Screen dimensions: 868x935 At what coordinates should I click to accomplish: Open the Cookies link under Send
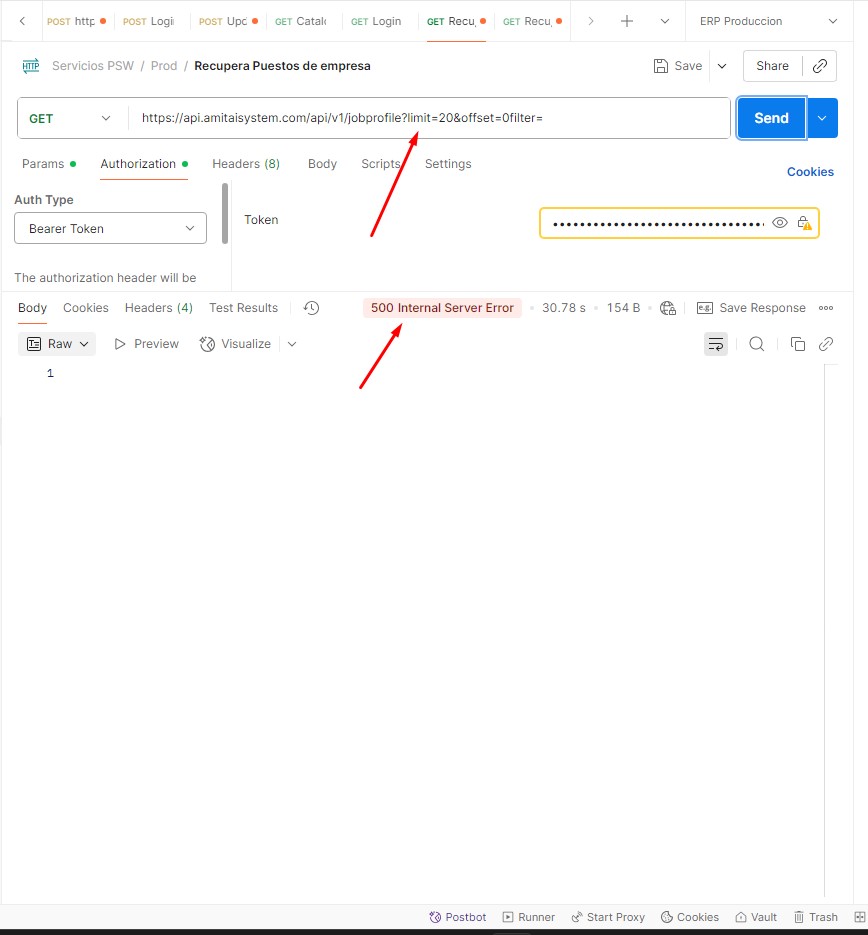click(809, 172)
